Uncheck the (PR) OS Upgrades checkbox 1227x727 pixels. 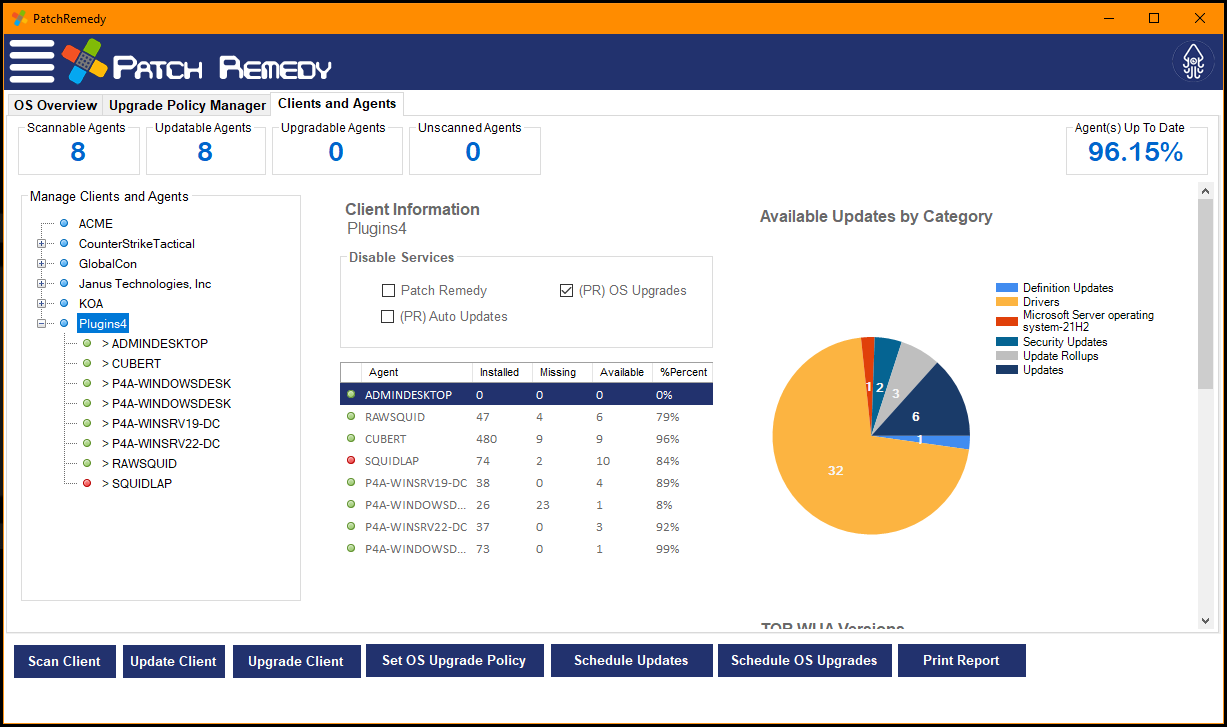point(568,290)
